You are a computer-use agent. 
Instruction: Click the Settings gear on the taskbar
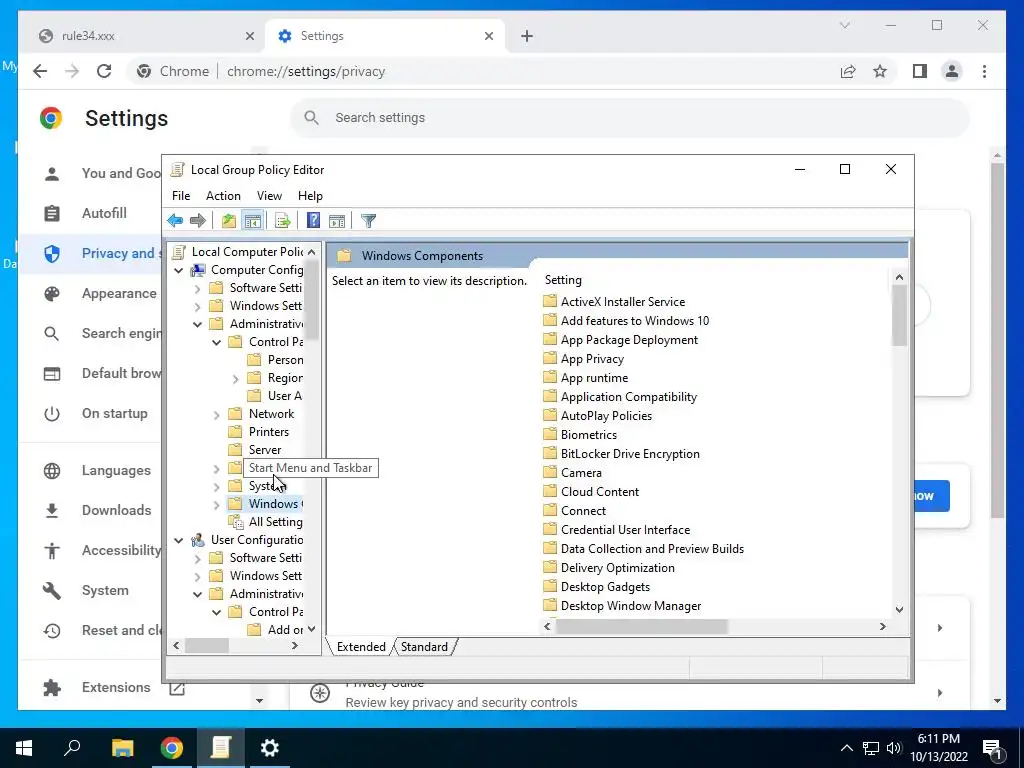pos(270,748)
